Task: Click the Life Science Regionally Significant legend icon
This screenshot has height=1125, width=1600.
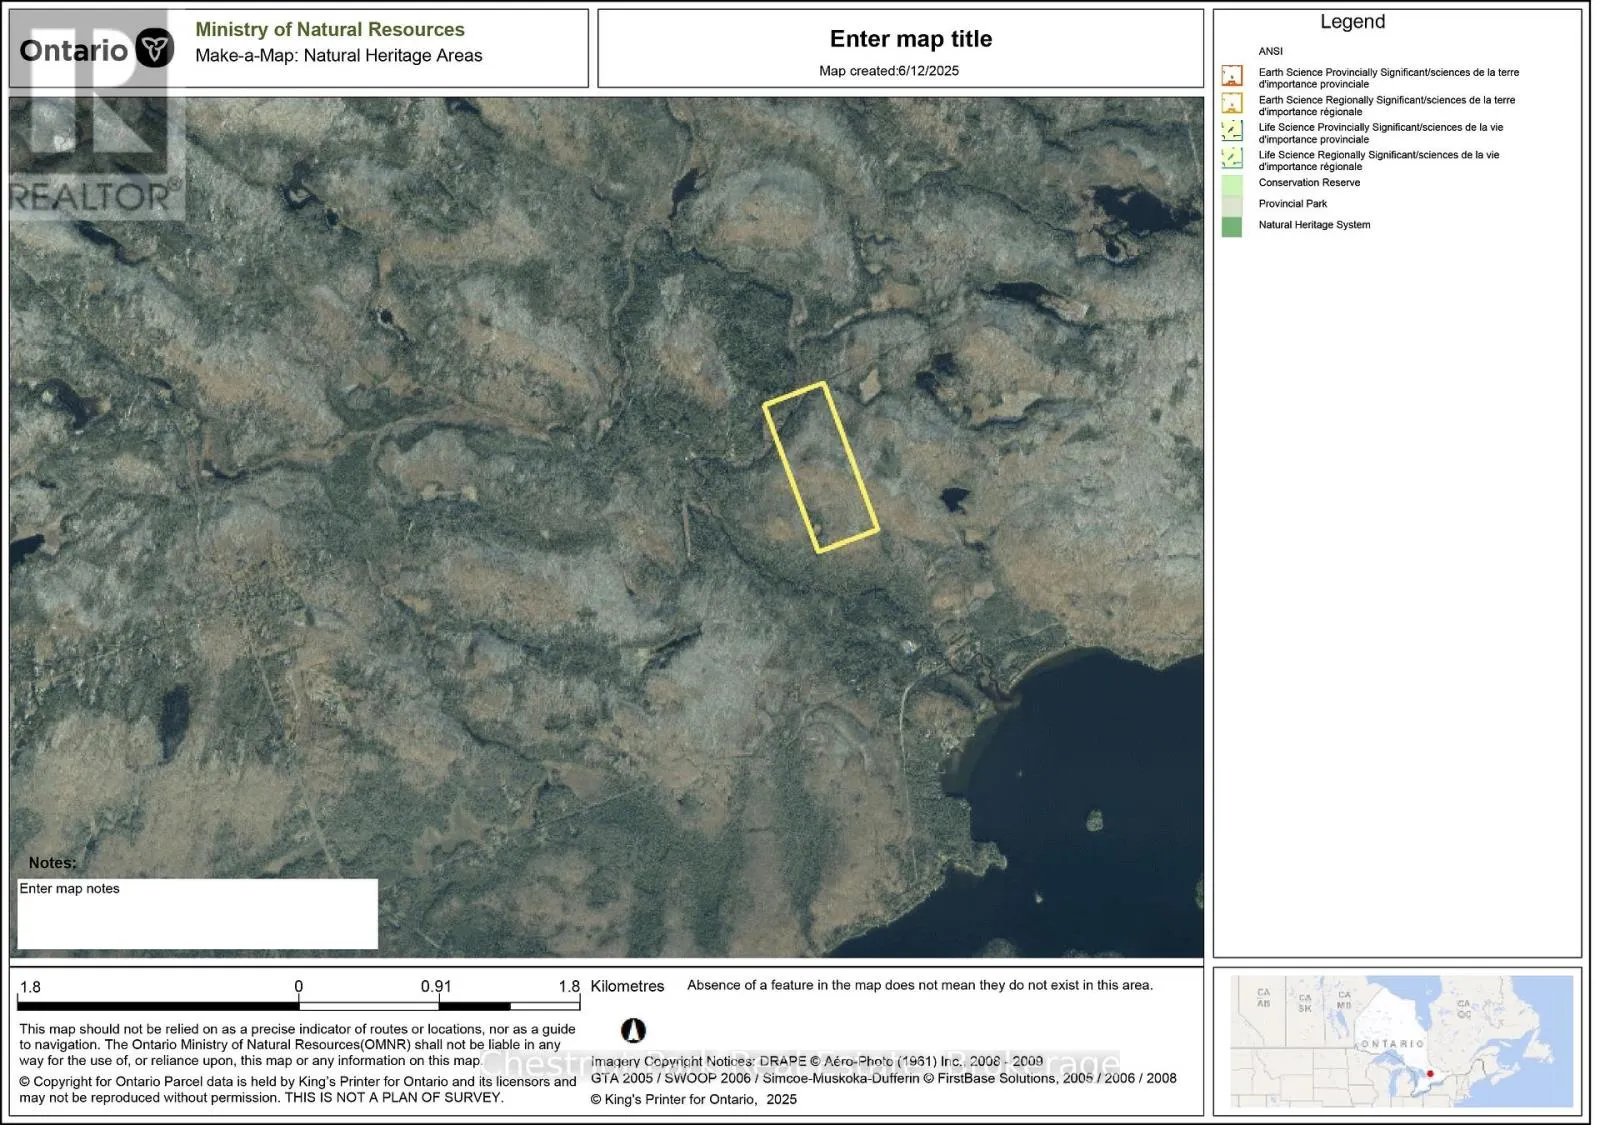Action: point(1232,158)
